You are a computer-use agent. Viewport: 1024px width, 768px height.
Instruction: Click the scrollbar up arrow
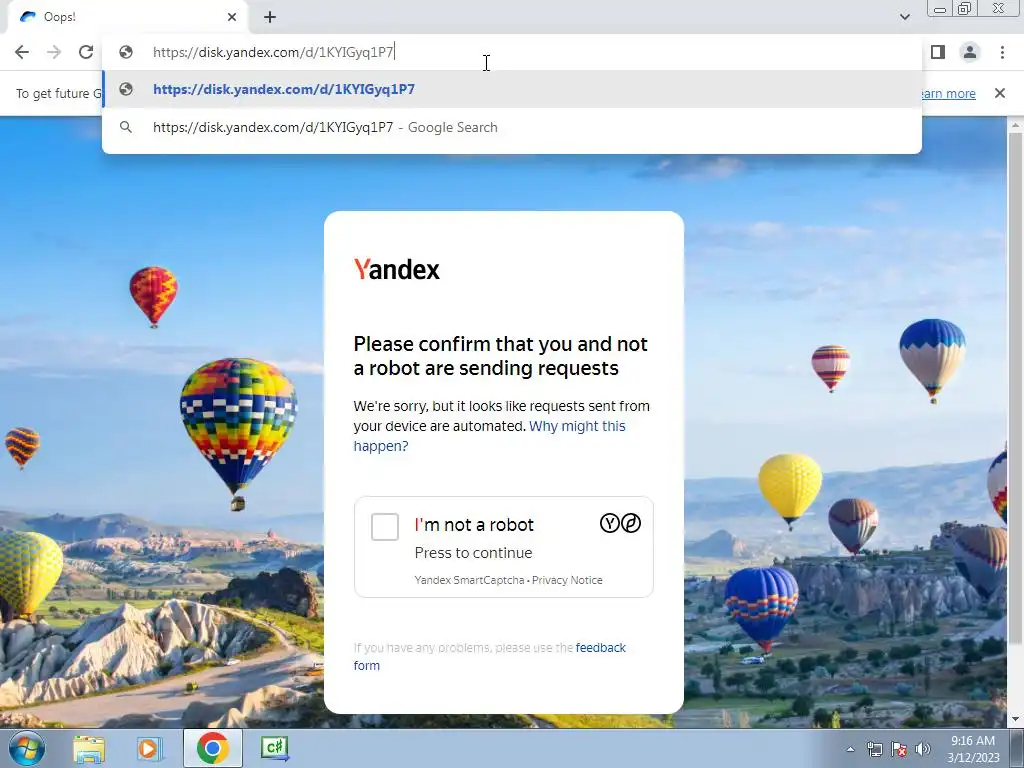click(x=1015, y=124)
